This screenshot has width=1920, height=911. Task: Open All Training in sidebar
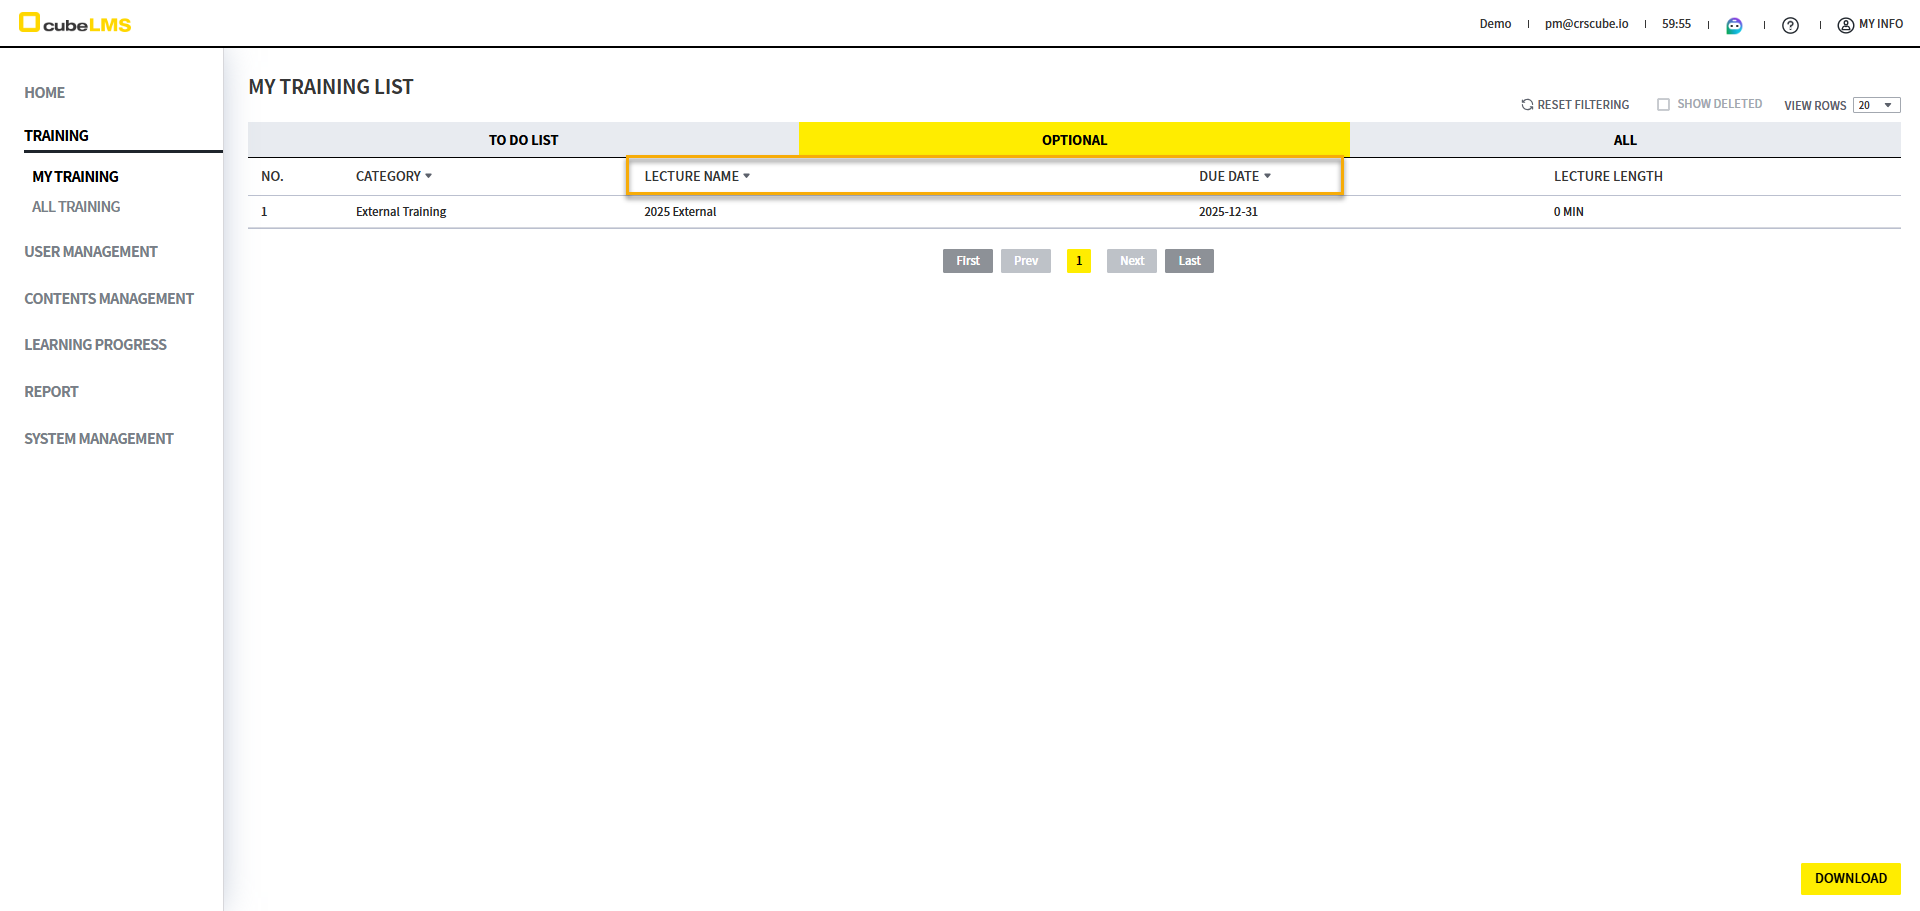click(x=76, y=207)
